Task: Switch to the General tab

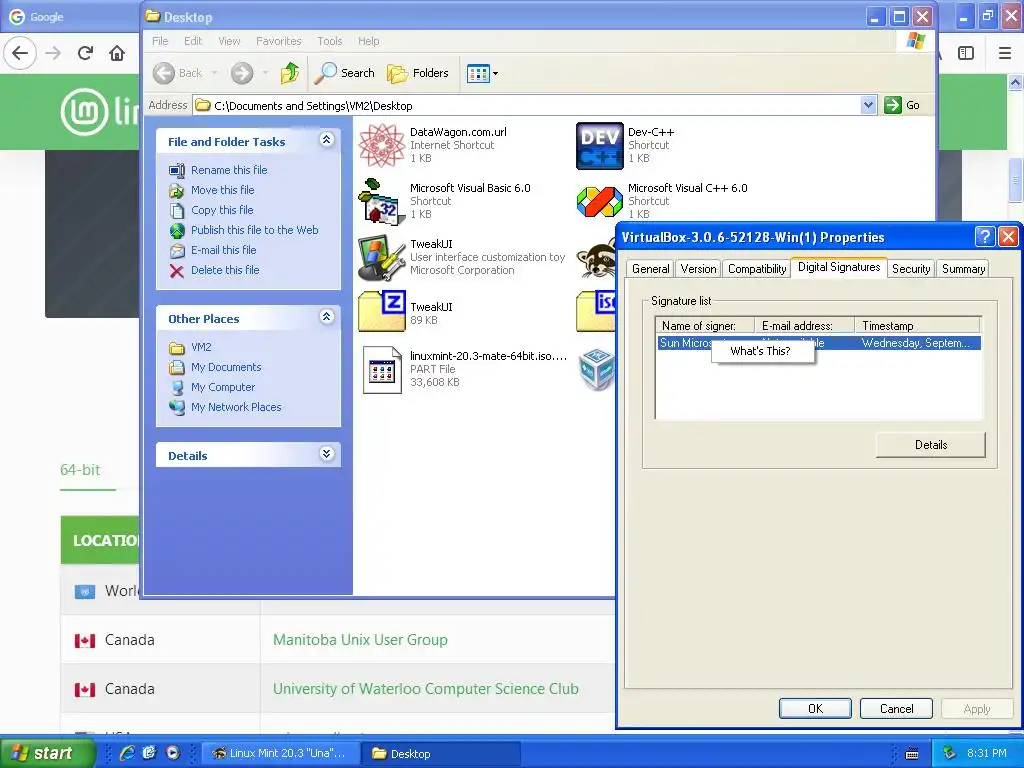Action: click(650, 269)
